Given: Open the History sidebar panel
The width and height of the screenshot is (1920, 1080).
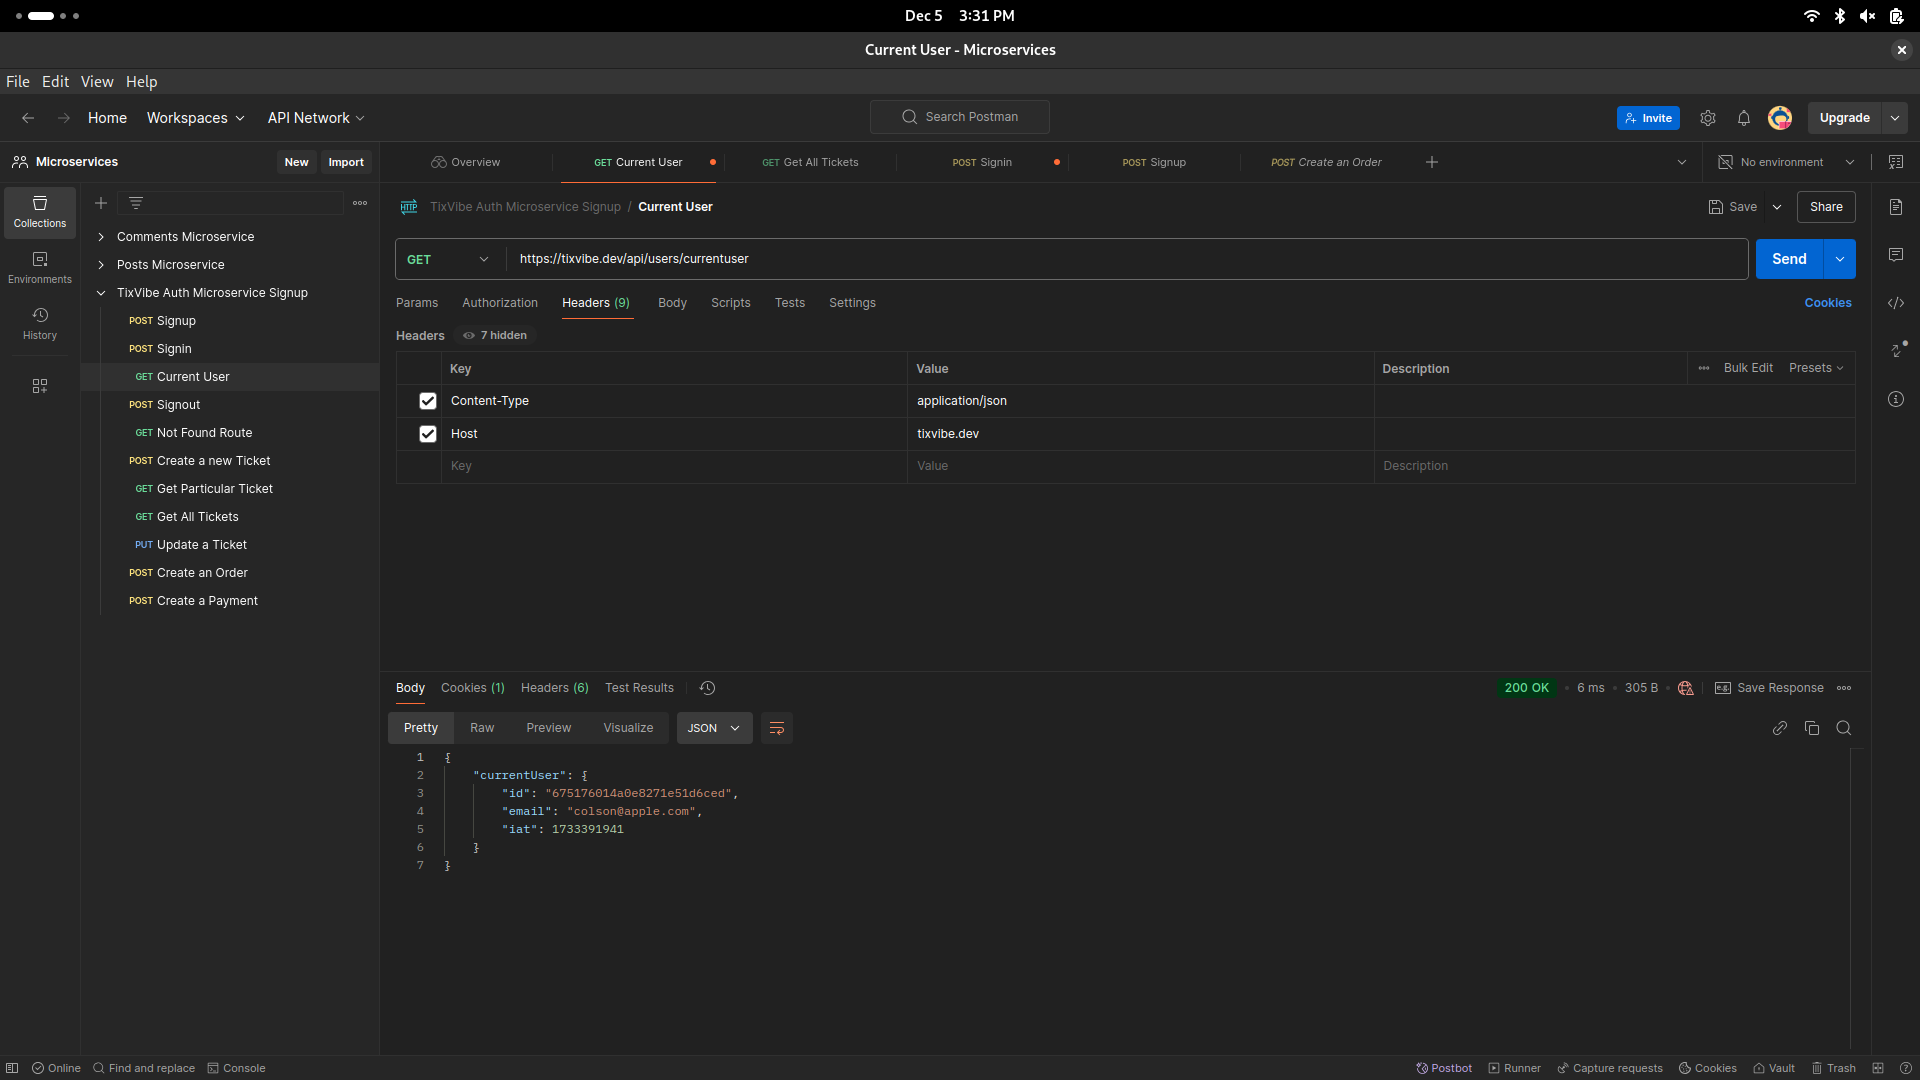Looking at the screenshot, I should click(x=40, y=324).
